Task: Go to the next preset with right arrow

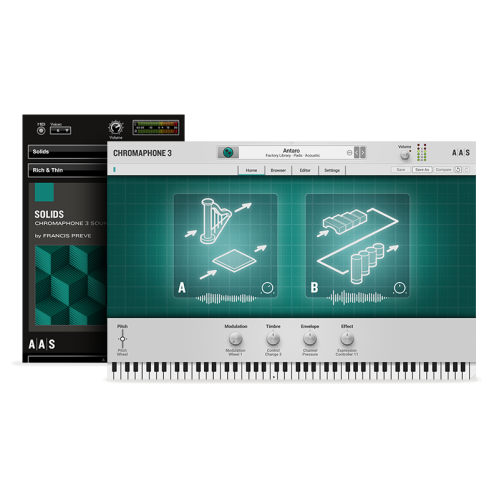Action: point(363,153)
